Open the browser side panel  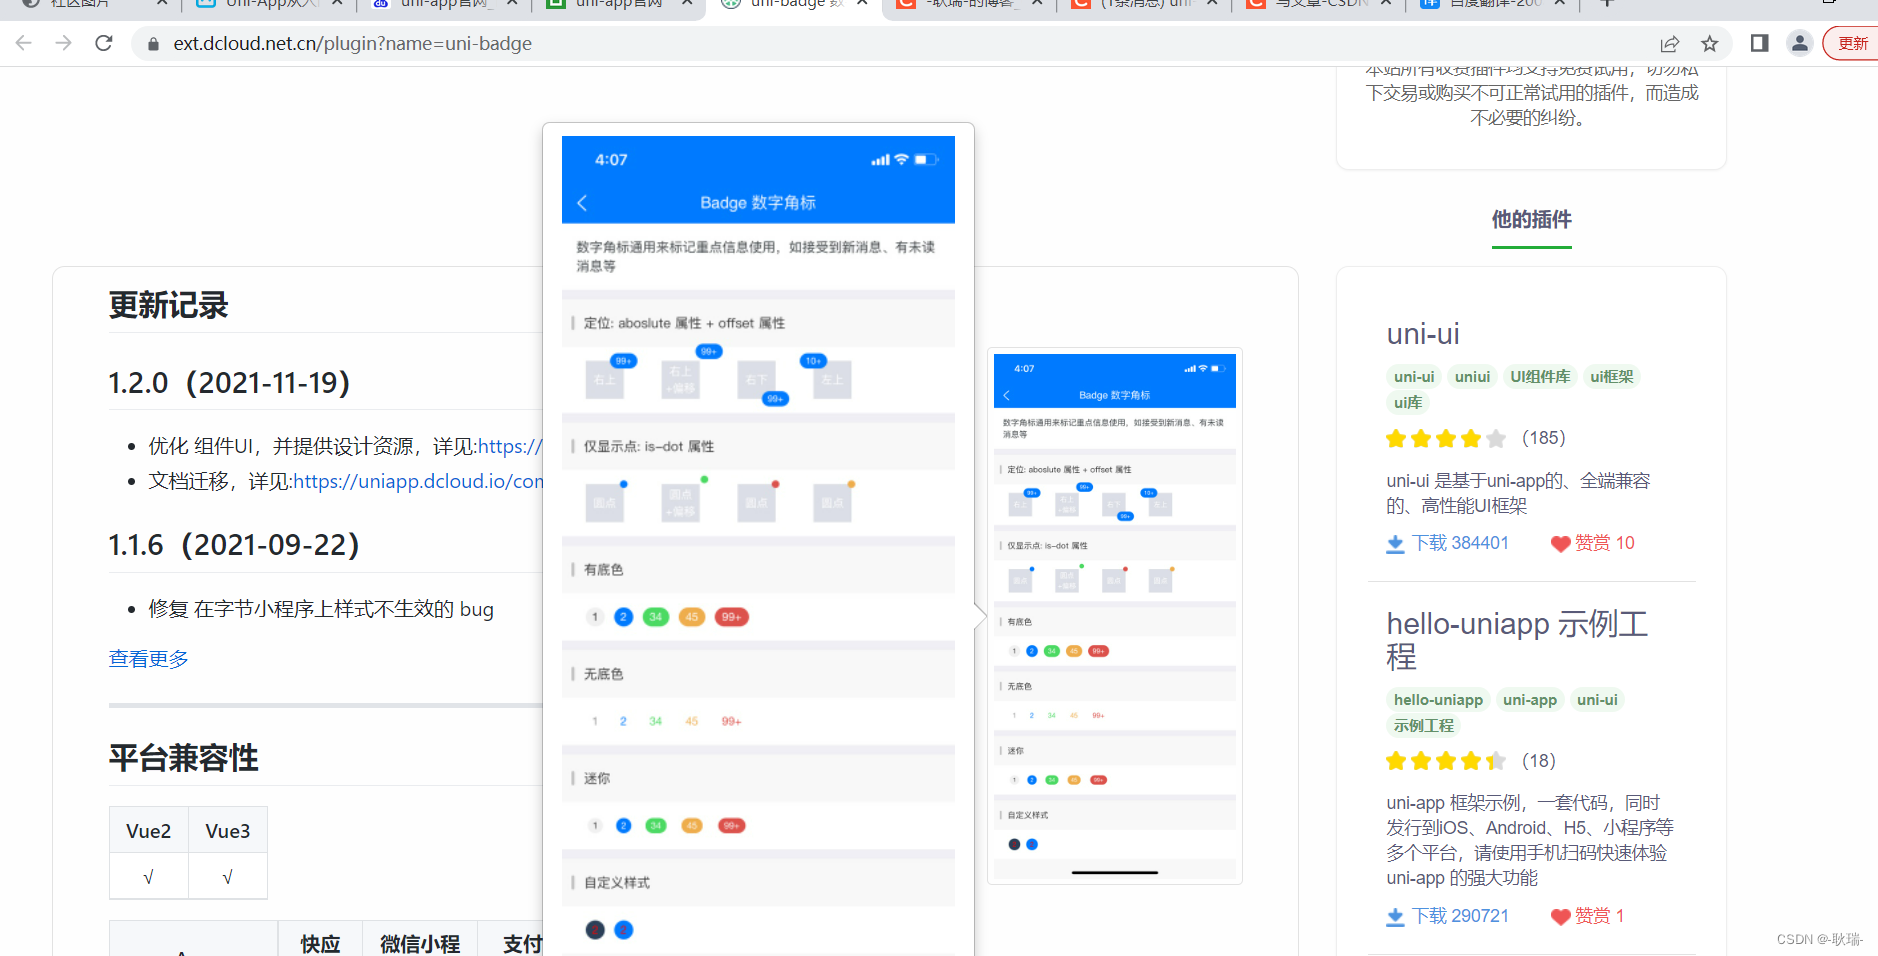[1760, 43]
